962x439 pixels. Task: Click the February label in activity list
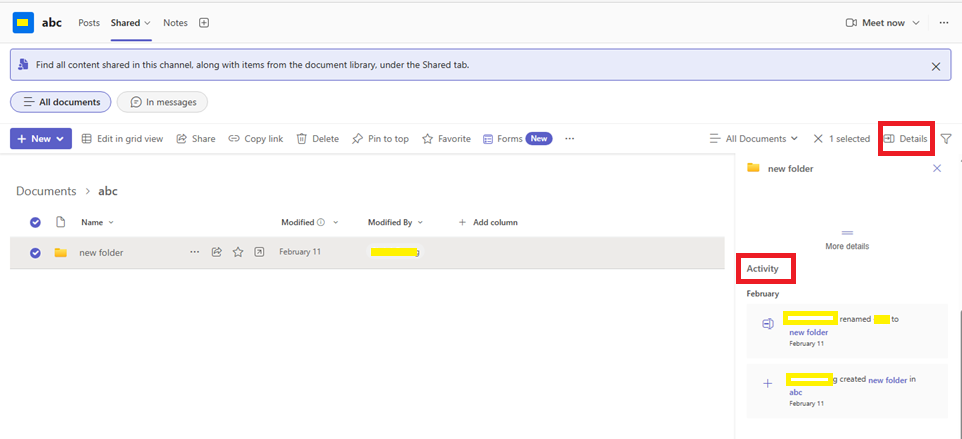click(763, 294)
